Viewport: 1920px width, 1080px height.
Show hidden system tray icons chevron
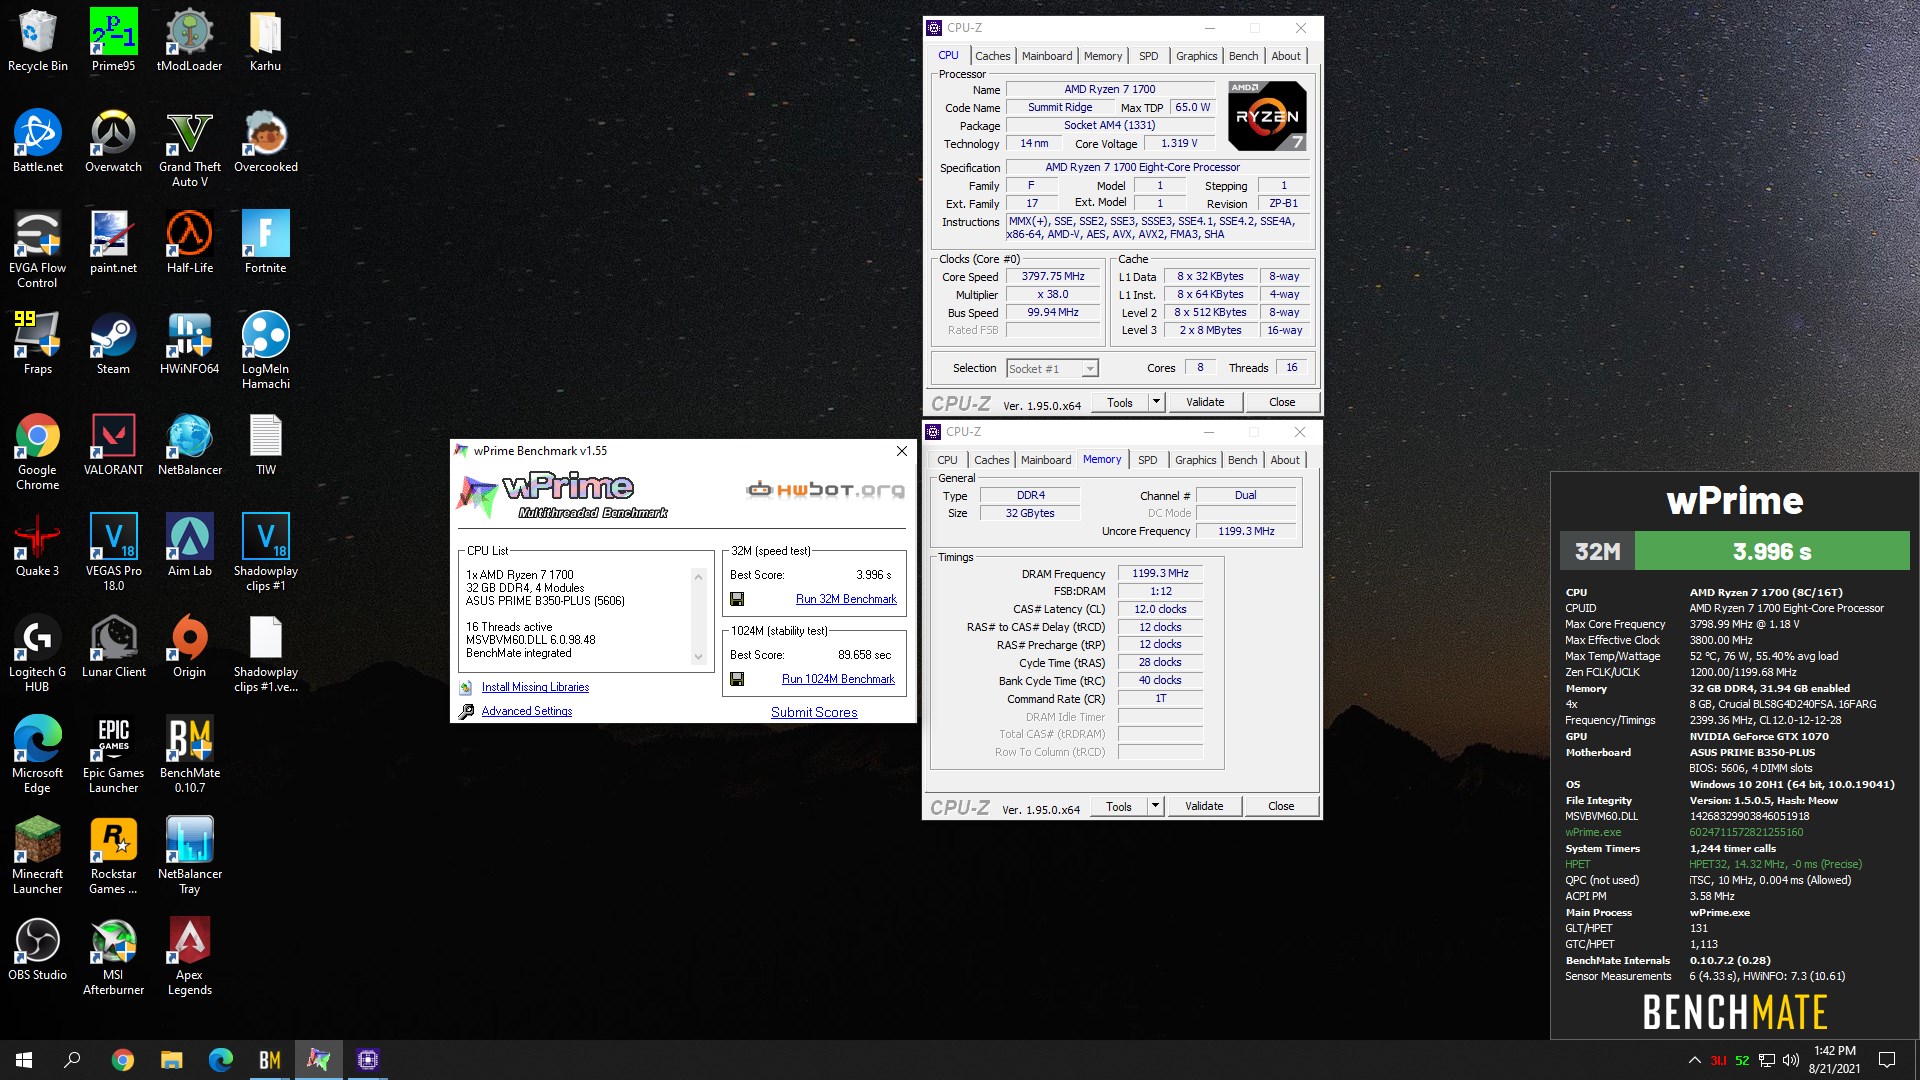(1694, 1060)
